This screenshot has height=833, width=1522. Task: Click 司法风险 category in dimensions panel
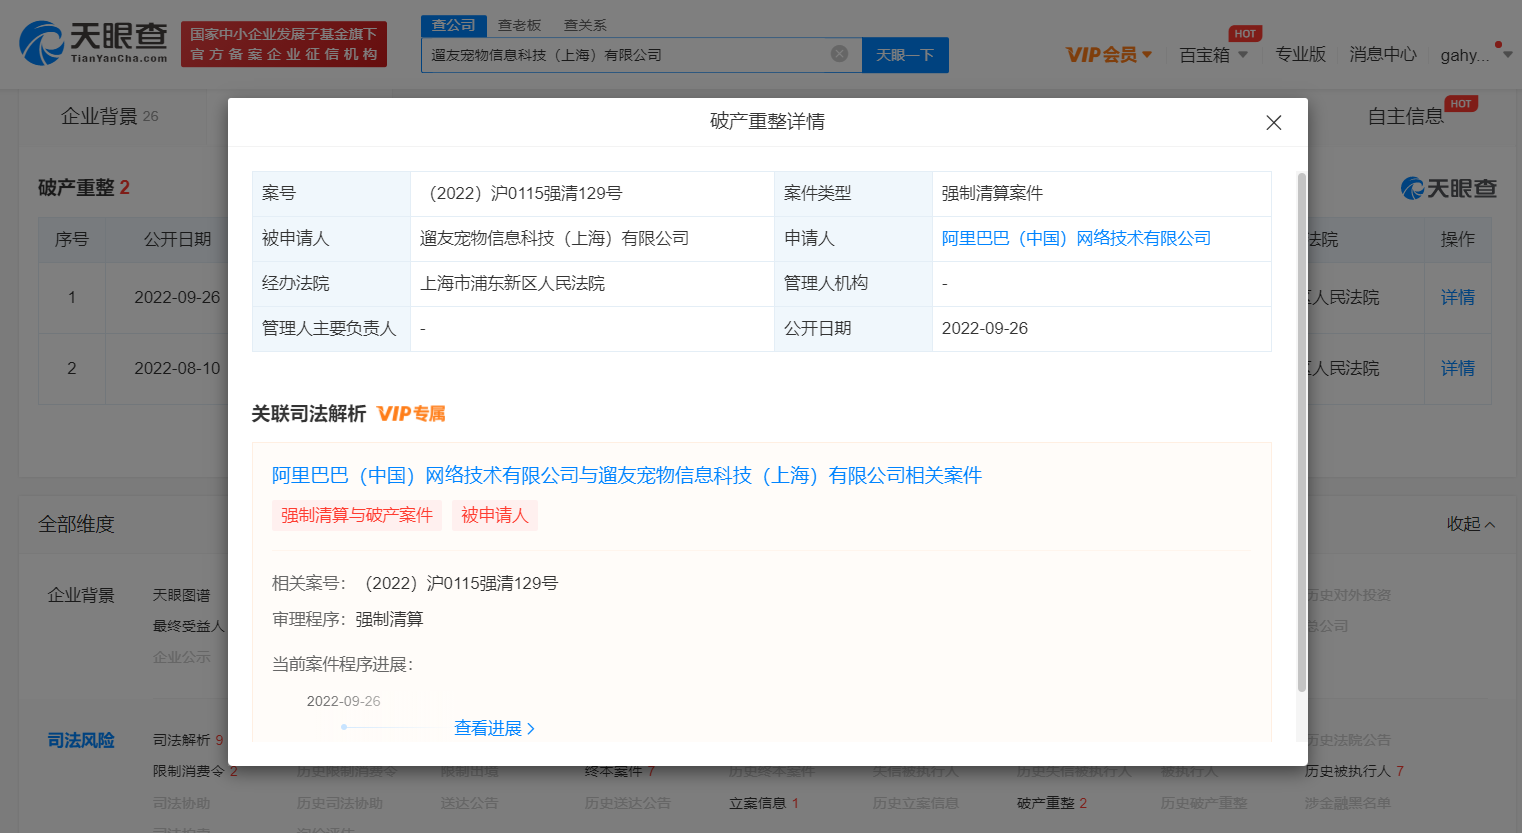(81, 740)
